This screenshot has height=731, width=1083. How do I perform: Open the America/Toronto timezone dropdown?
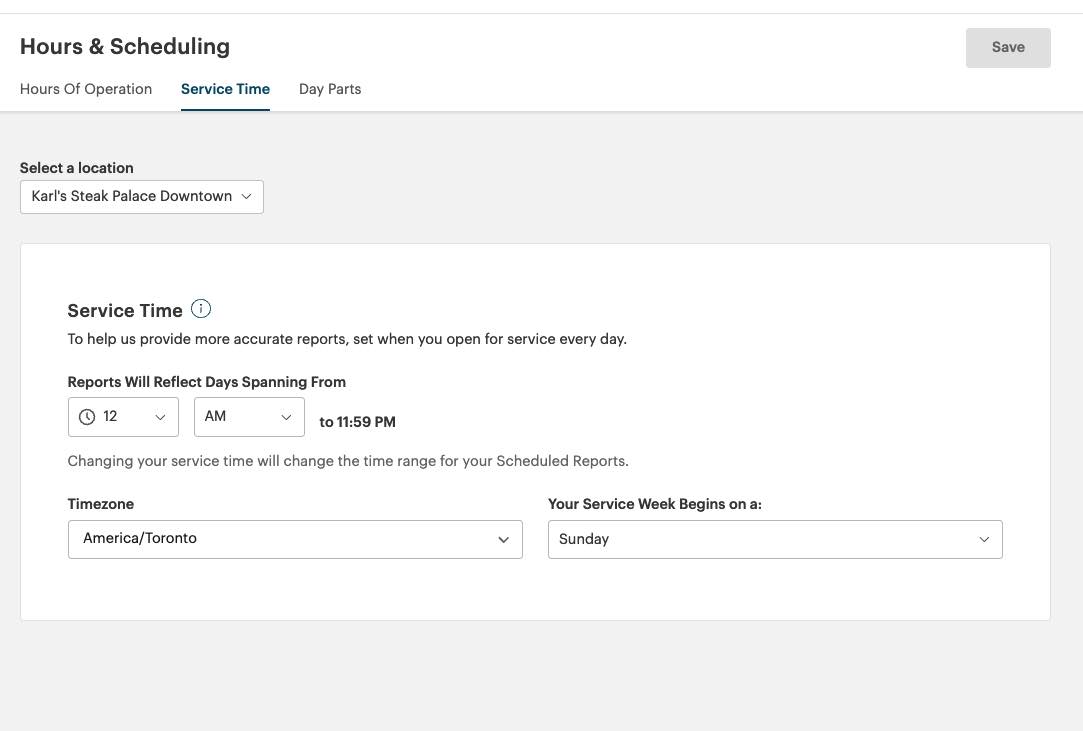click(x=294, y=539)
